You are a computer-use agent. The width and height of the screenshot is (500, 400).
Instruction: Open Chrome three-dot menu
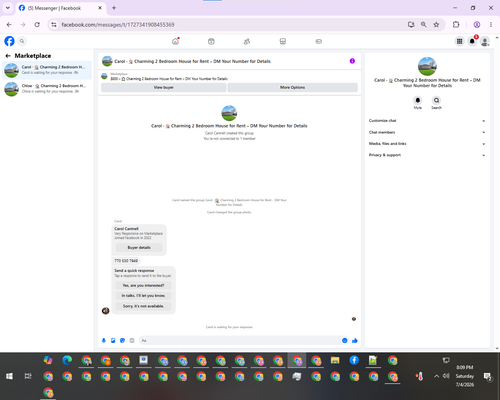point(491,24)
